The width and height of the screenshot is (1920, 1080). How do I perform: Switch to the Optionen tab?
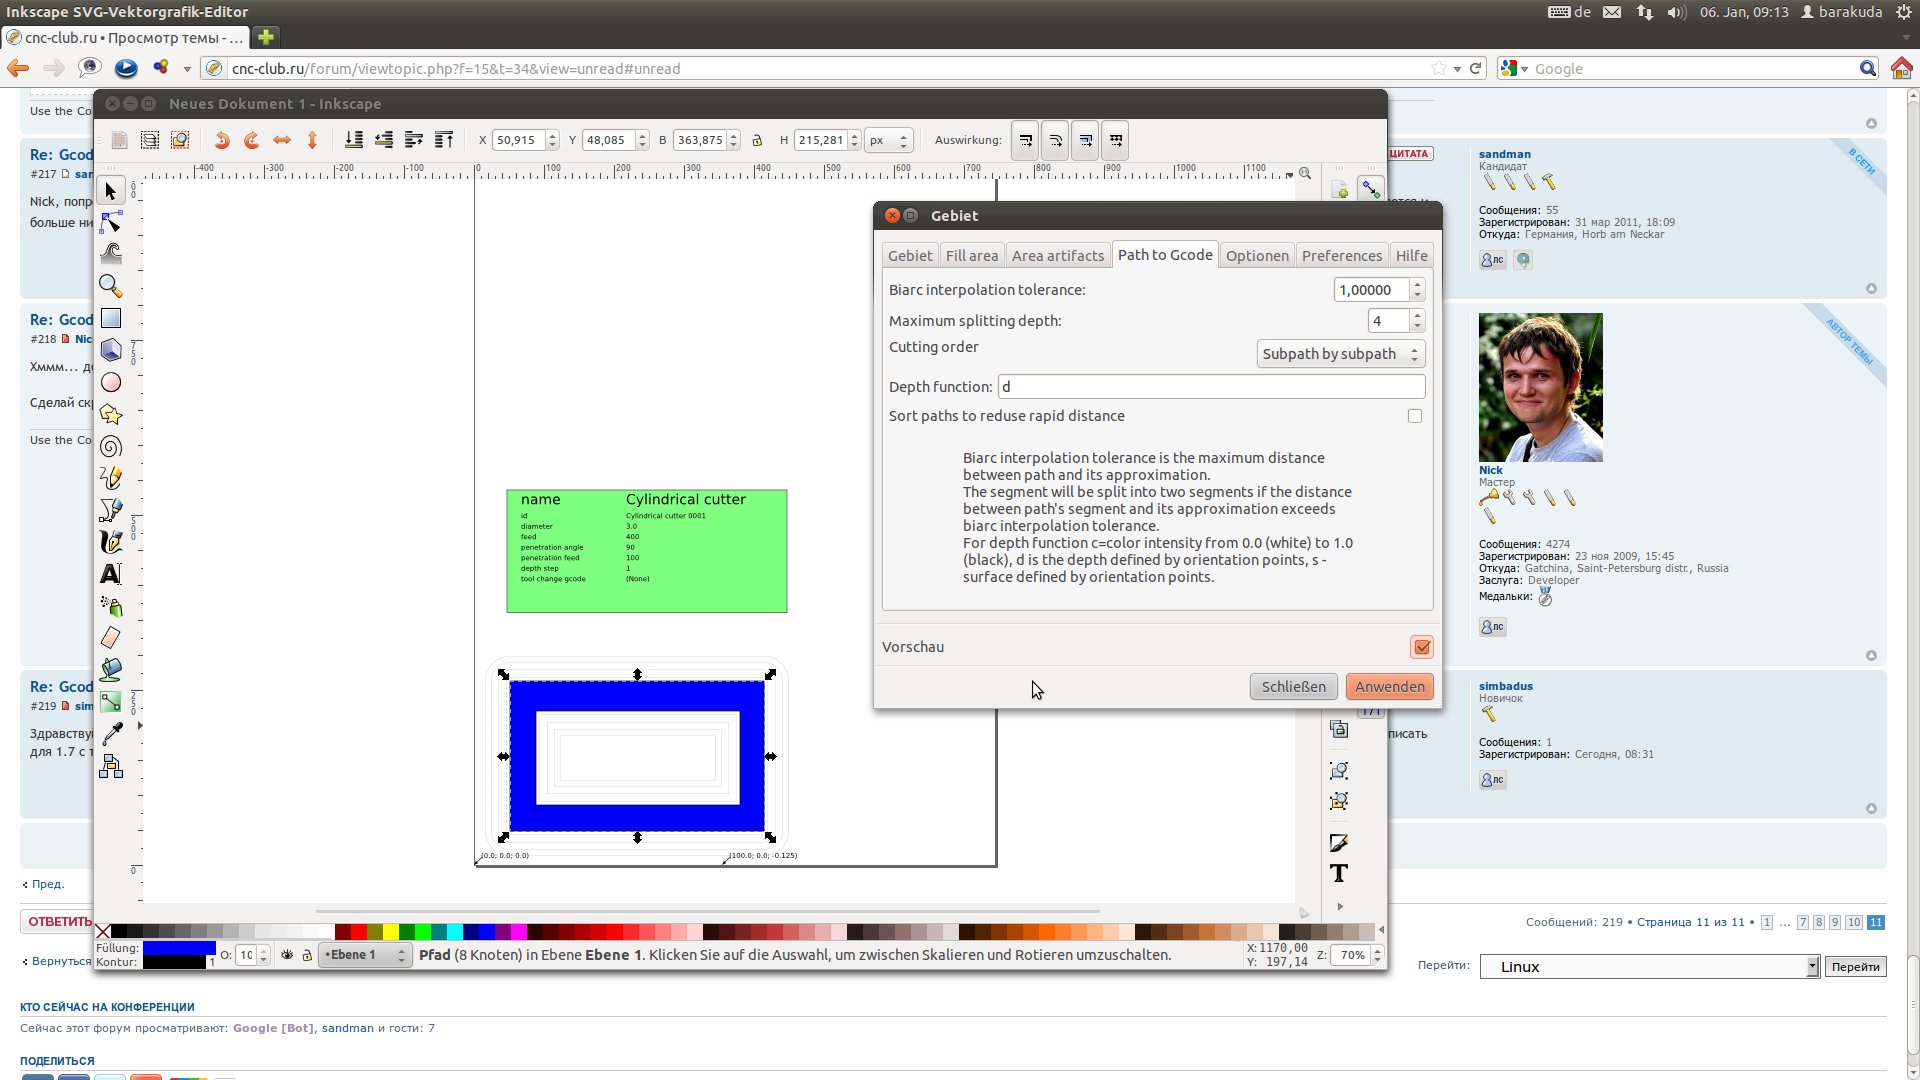point(1256,256)
